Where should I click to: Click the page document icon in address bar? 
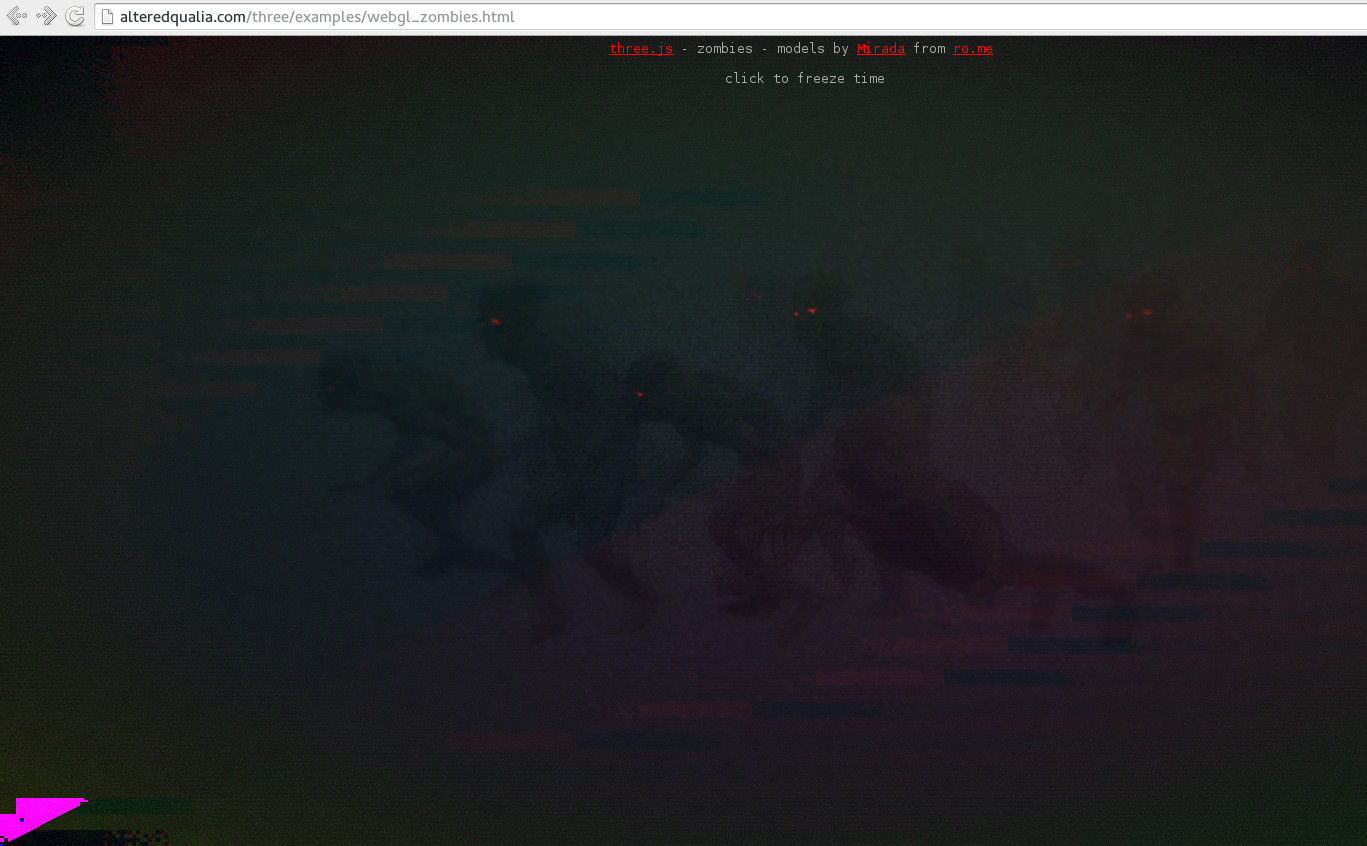coord(108,17)
